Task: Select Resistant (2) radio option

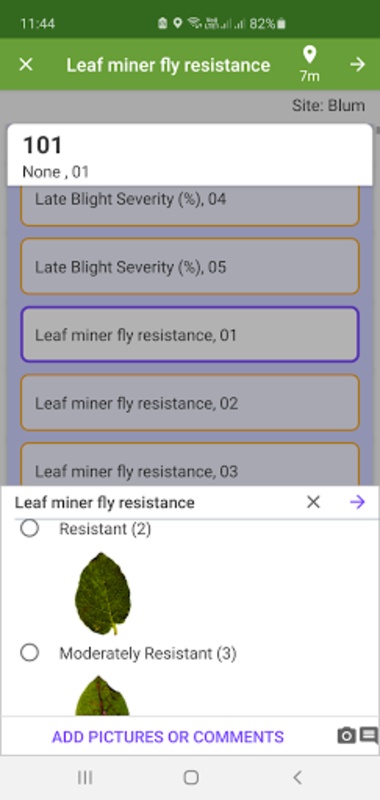Action: pyautogui.click(x=30, y=529)
